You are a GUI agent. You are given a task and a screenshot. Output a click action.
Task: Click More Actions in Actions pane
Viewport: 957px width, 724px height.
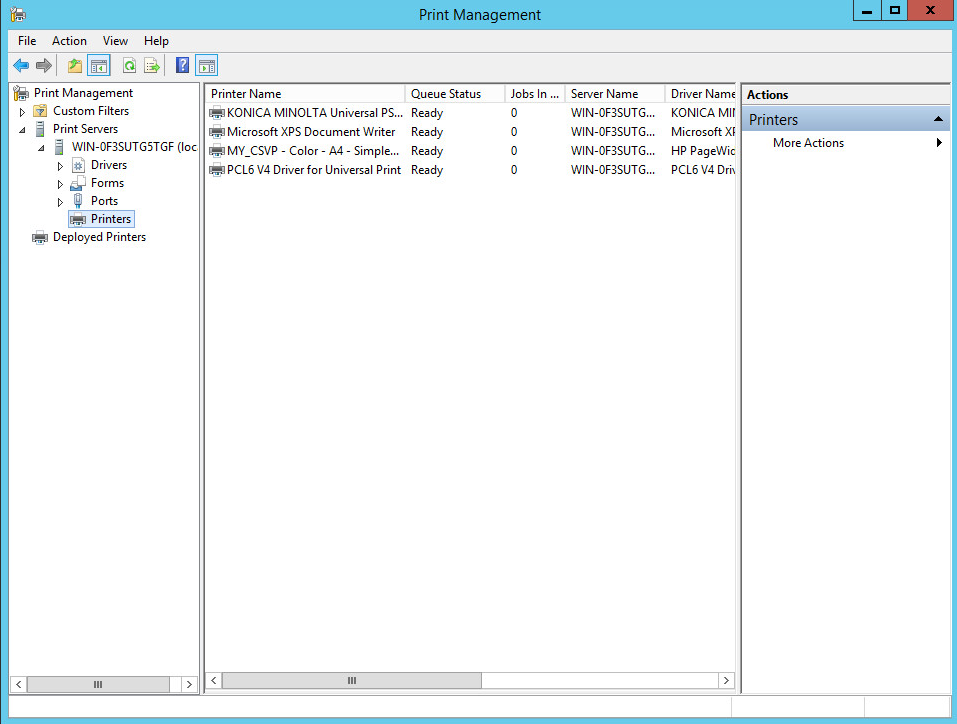point(808,143)
